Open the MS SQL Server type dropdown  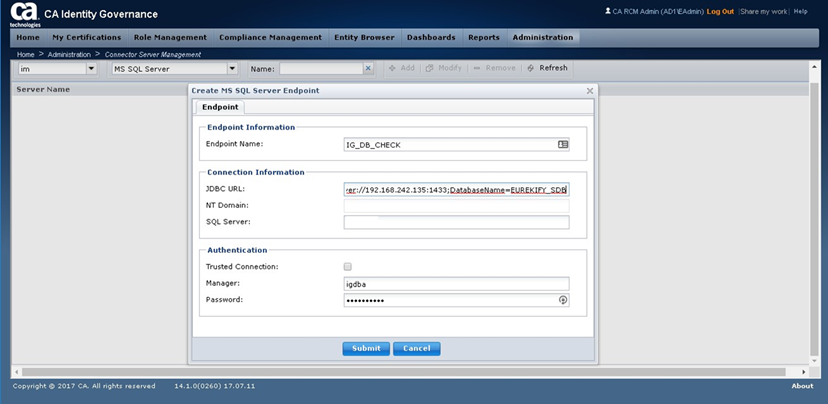pos(232,69)
